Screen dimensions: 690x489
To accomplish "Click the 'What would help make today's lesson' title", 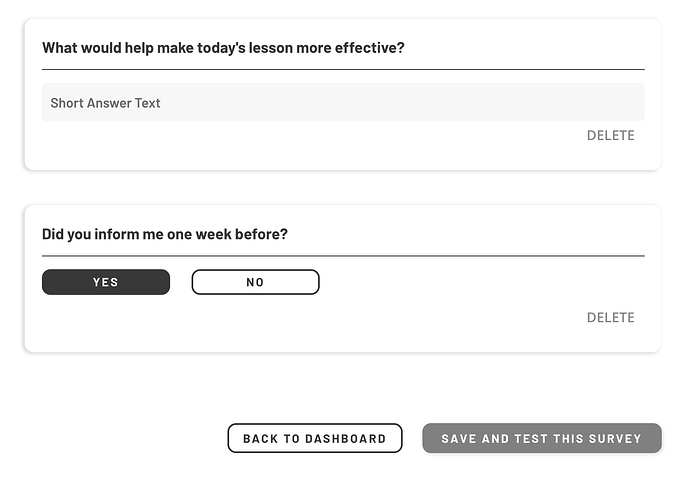I will point(223,47).
